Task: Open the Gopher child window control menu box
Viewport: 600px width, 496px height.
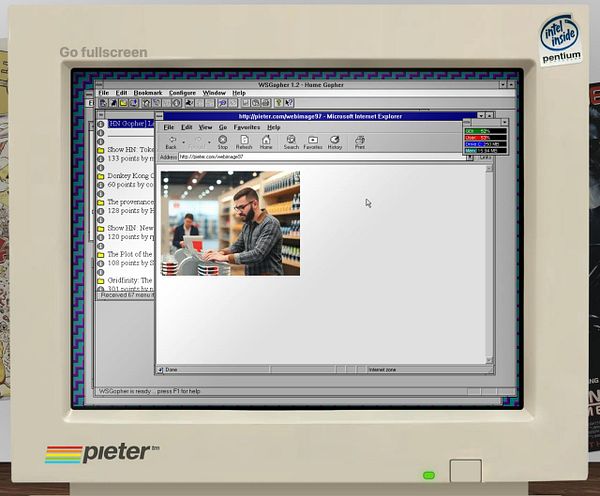Action: (101, 114)
